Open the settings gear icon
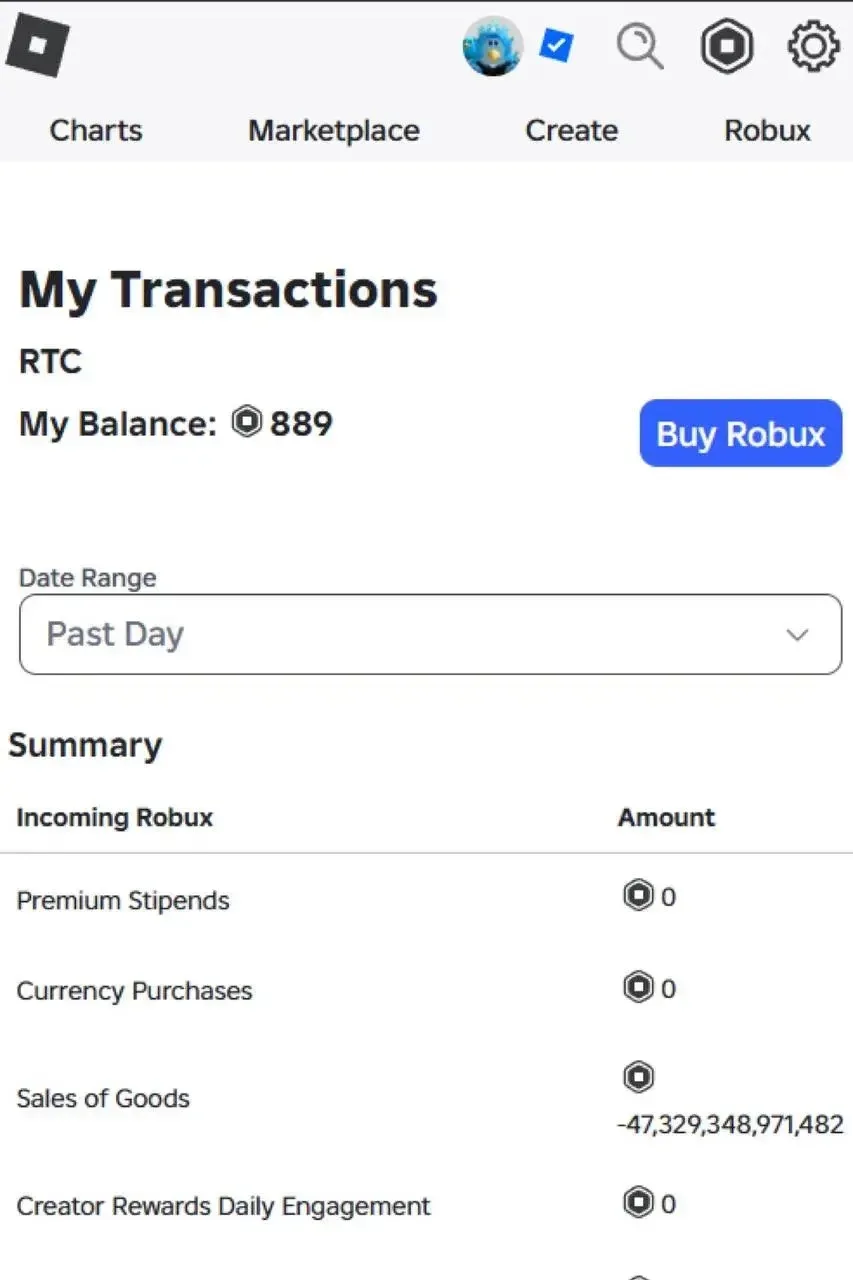 pyautogui.click(x=813, y=47)
